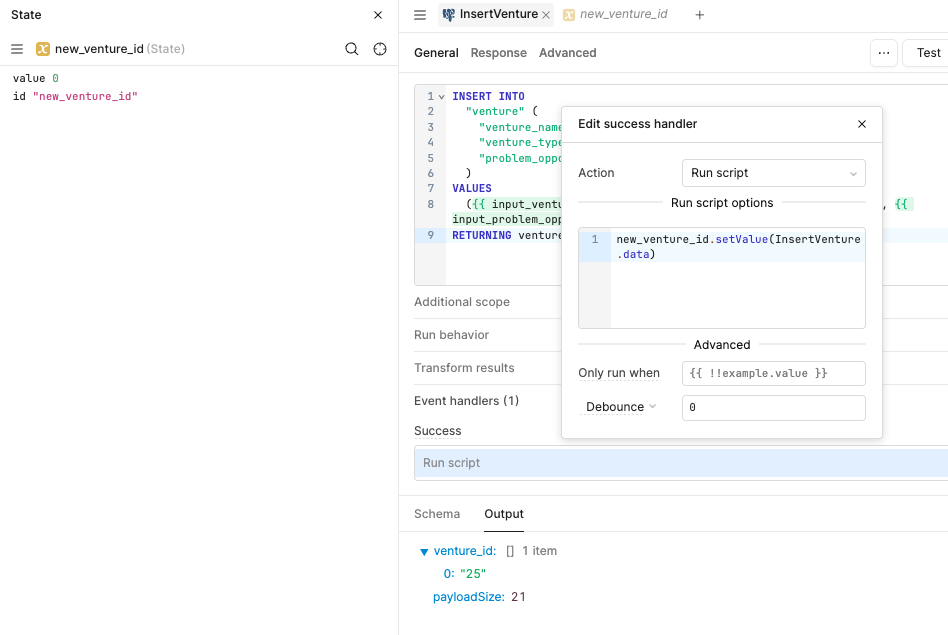Viewport: 948px width, 635px height.
Task: Close the InsertVenture tab
Action: (x=546, y=15)
